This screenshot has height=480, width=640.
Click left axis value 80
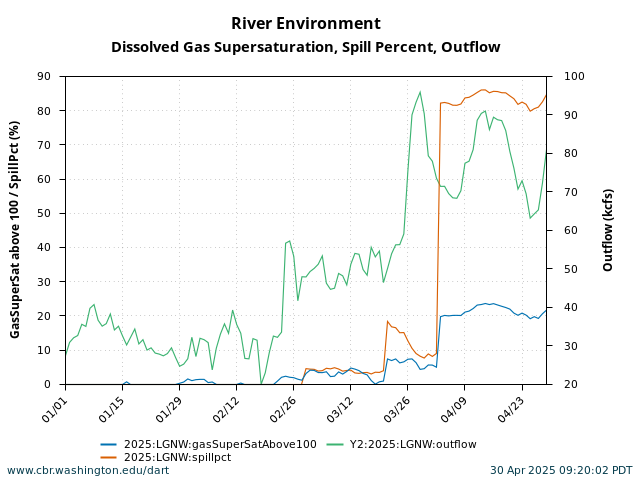[44, 111]
